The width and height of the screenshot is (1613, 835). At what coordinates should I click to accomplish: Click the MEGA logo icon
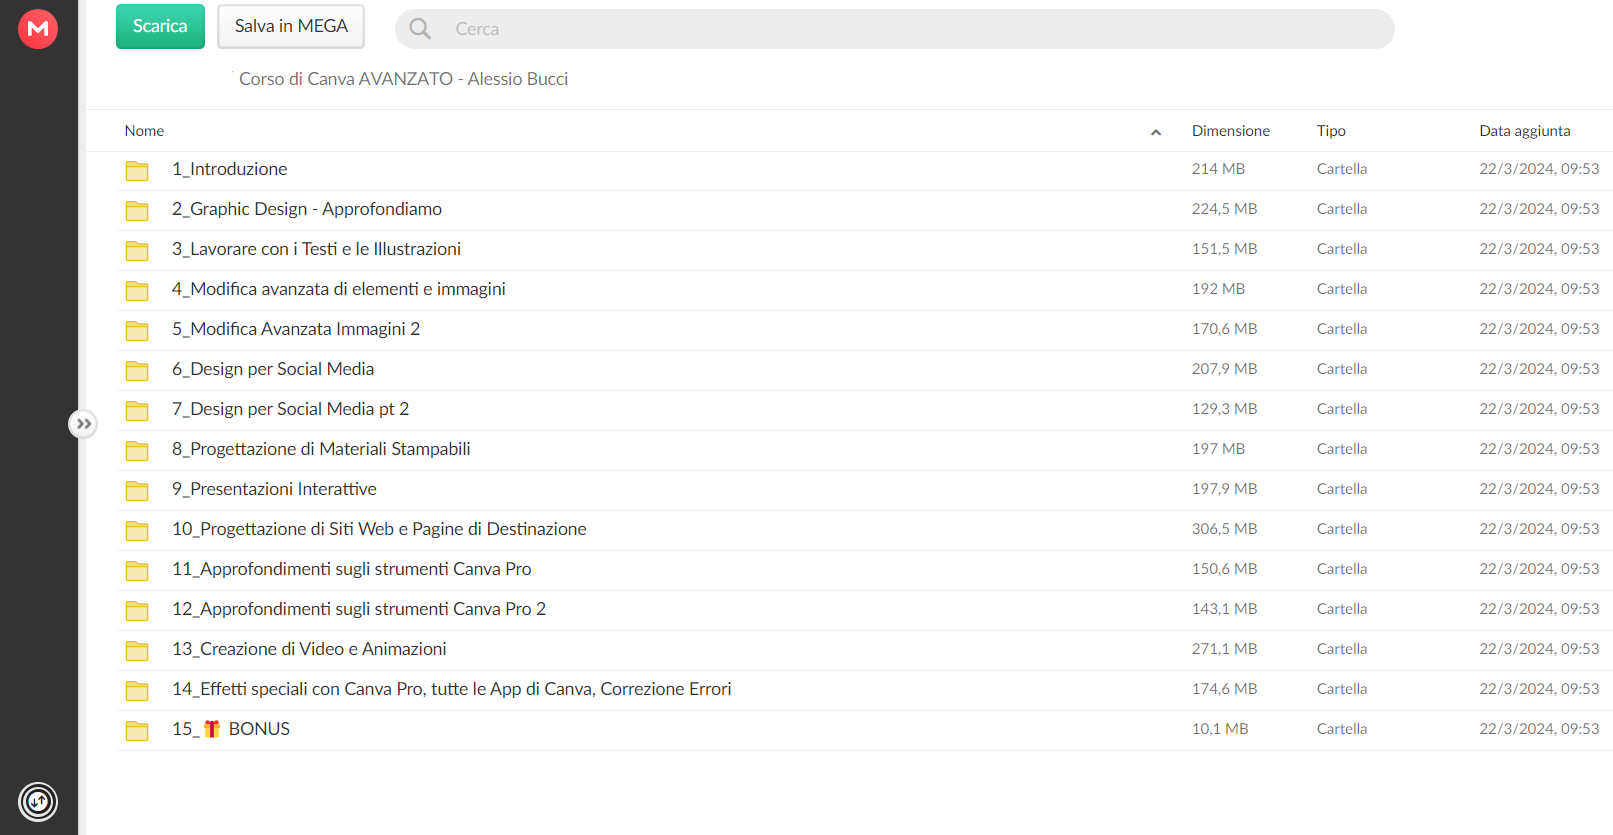click(38, 28)
